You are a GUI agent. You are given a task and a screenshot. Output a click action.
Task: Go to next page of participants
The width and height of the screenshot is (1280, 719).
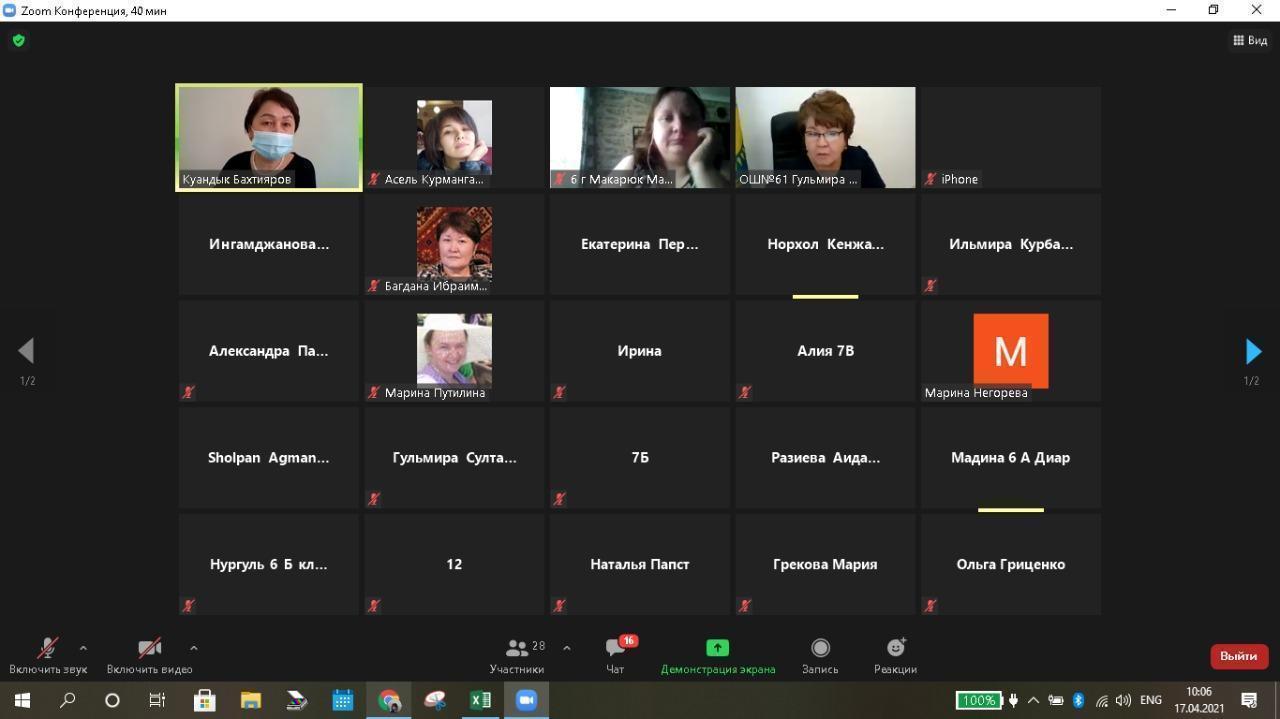(x=1252, y=351)
